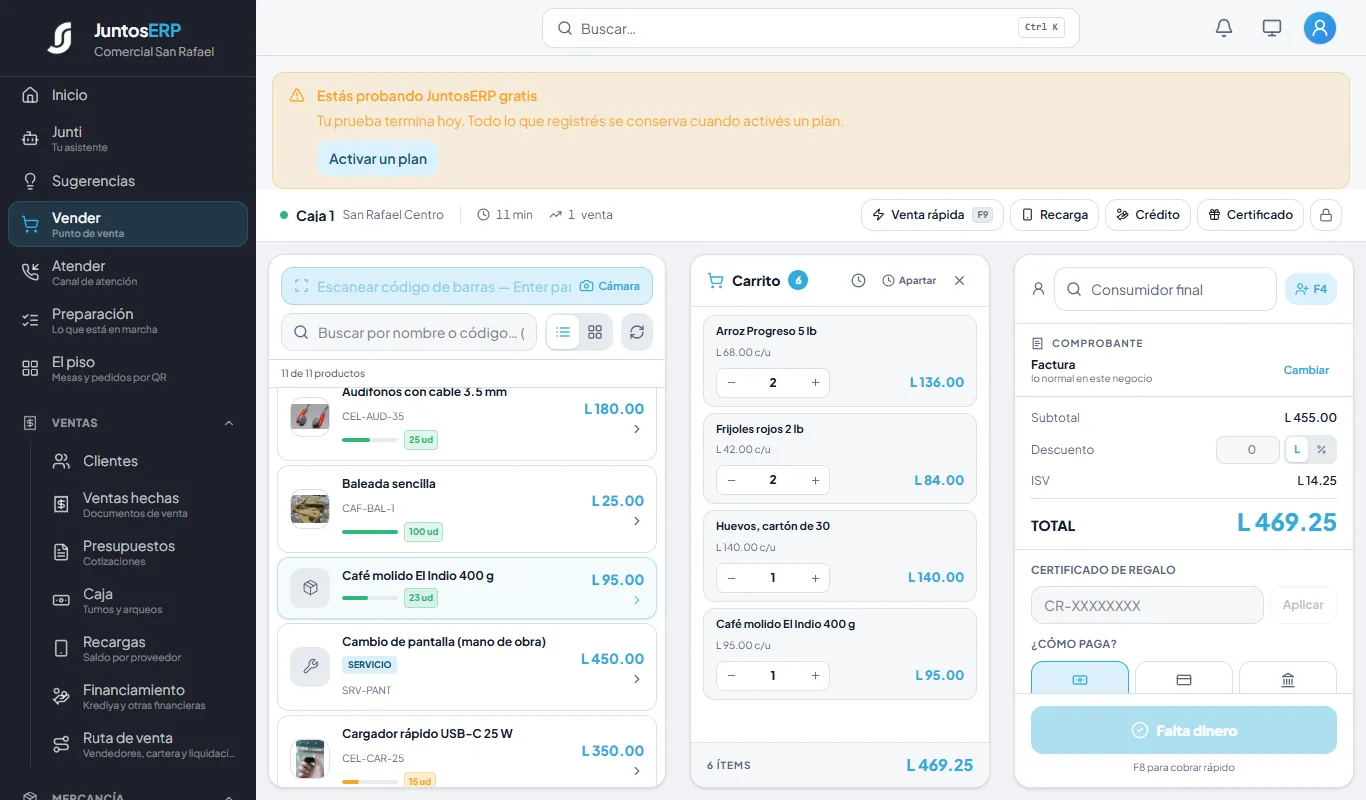
Task: Set discount type to Lempiras
Action: [x=1297, y=449]
